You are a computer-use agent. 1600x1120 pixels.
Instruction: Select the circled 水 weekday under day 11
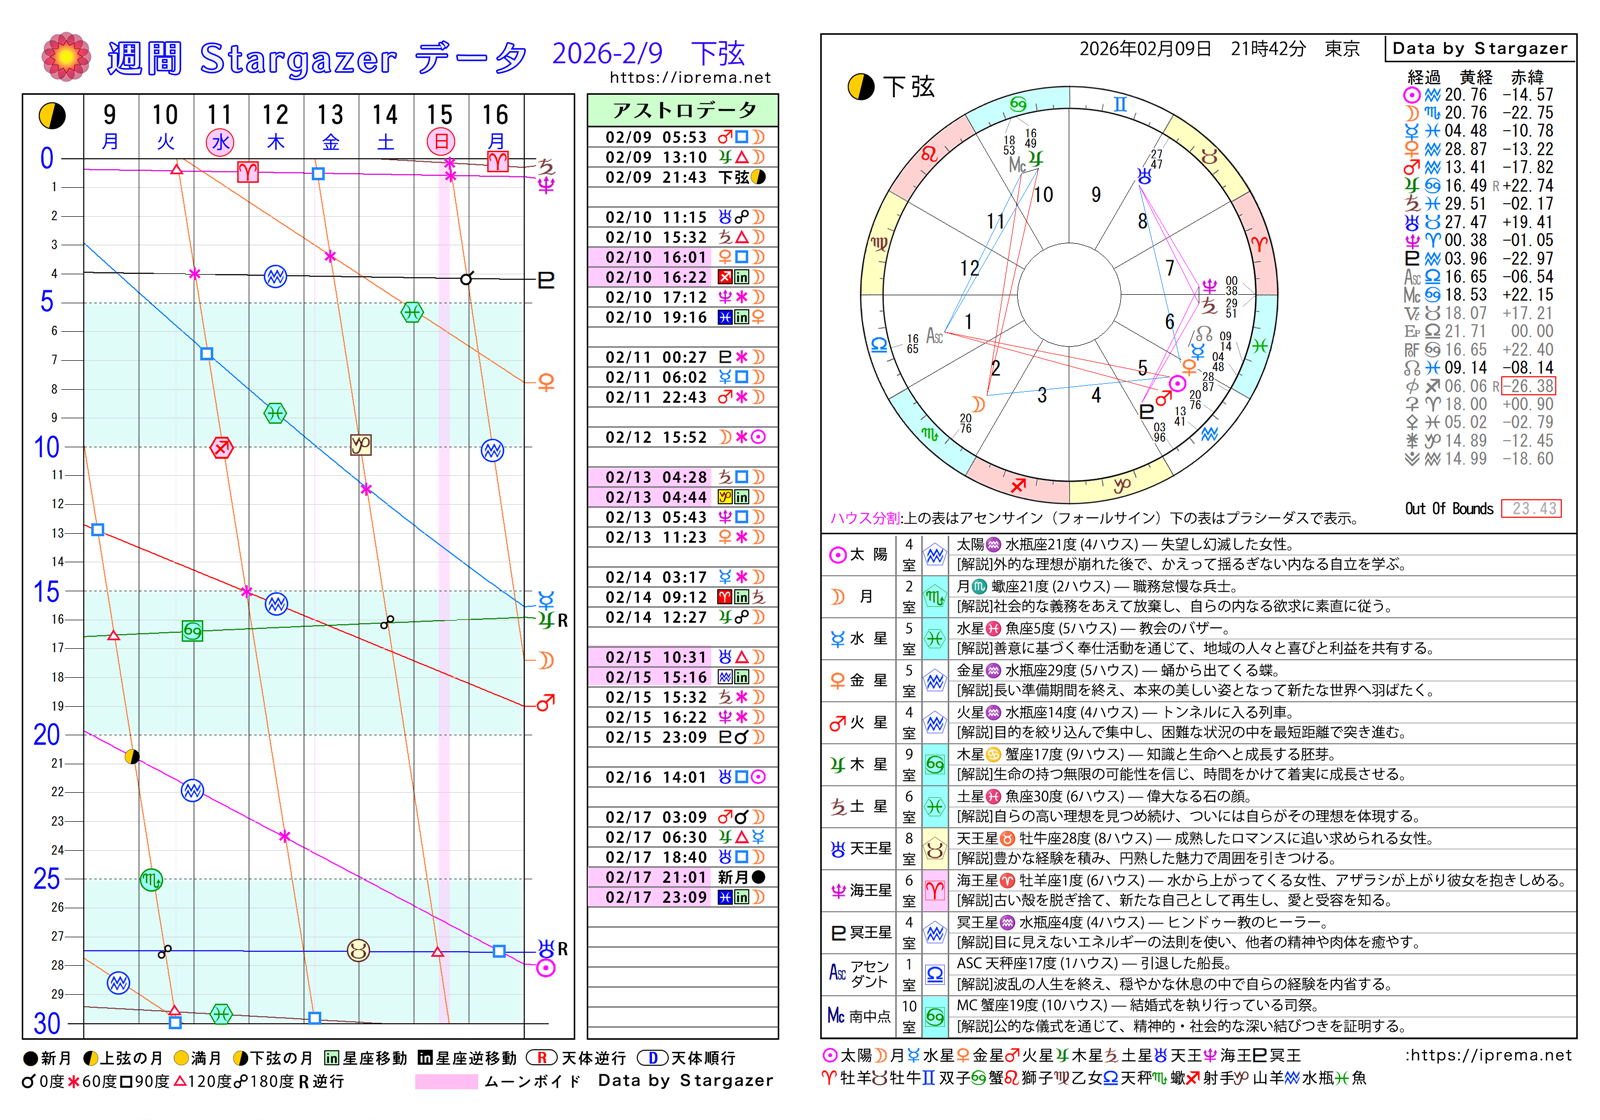coord(220,142)
